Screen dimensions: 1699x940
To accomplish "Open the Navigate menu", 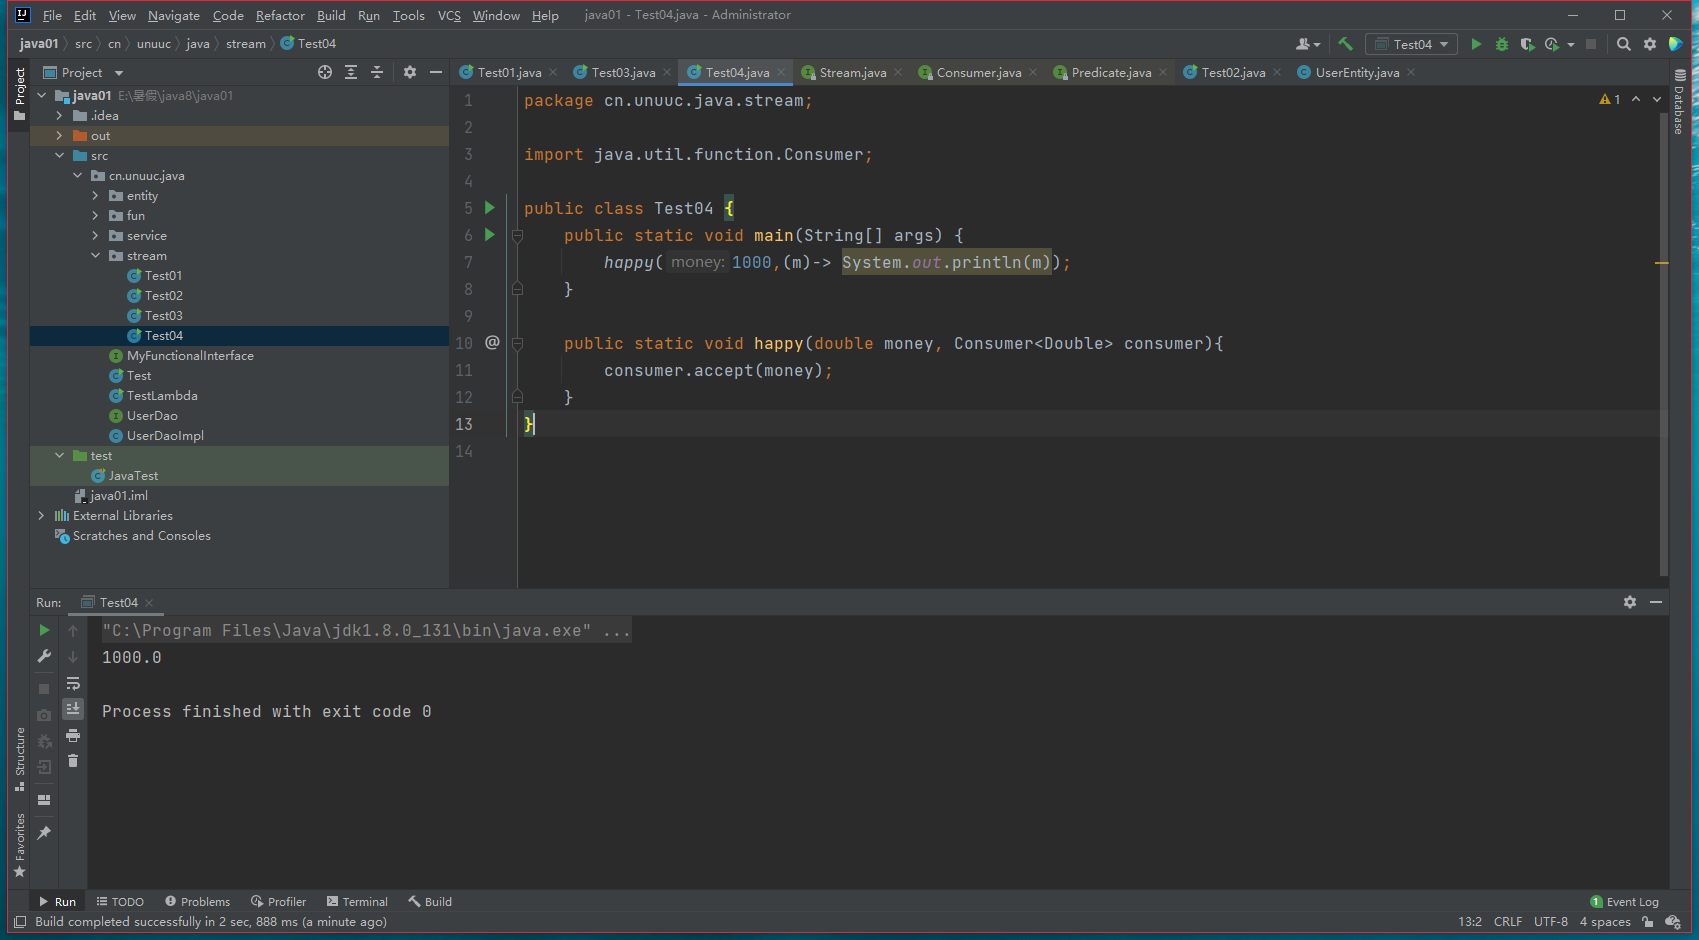I will pyautogui.click(x=174, y=15).
